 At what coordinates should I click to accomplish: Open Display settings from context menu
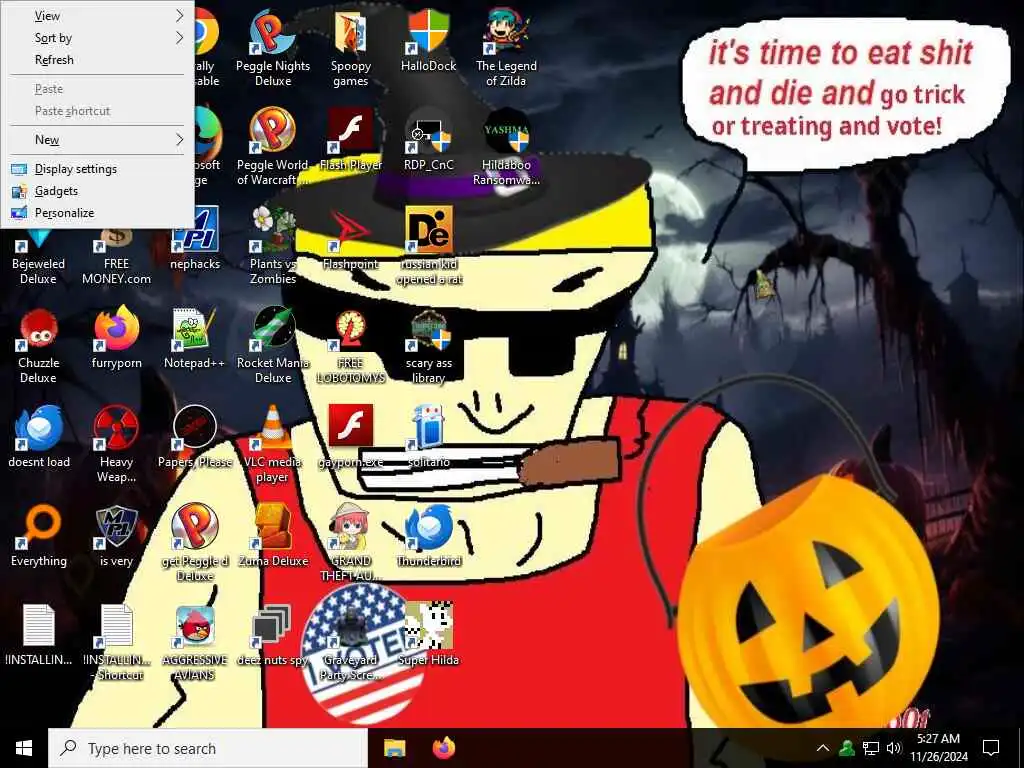(x=98, y=168)
